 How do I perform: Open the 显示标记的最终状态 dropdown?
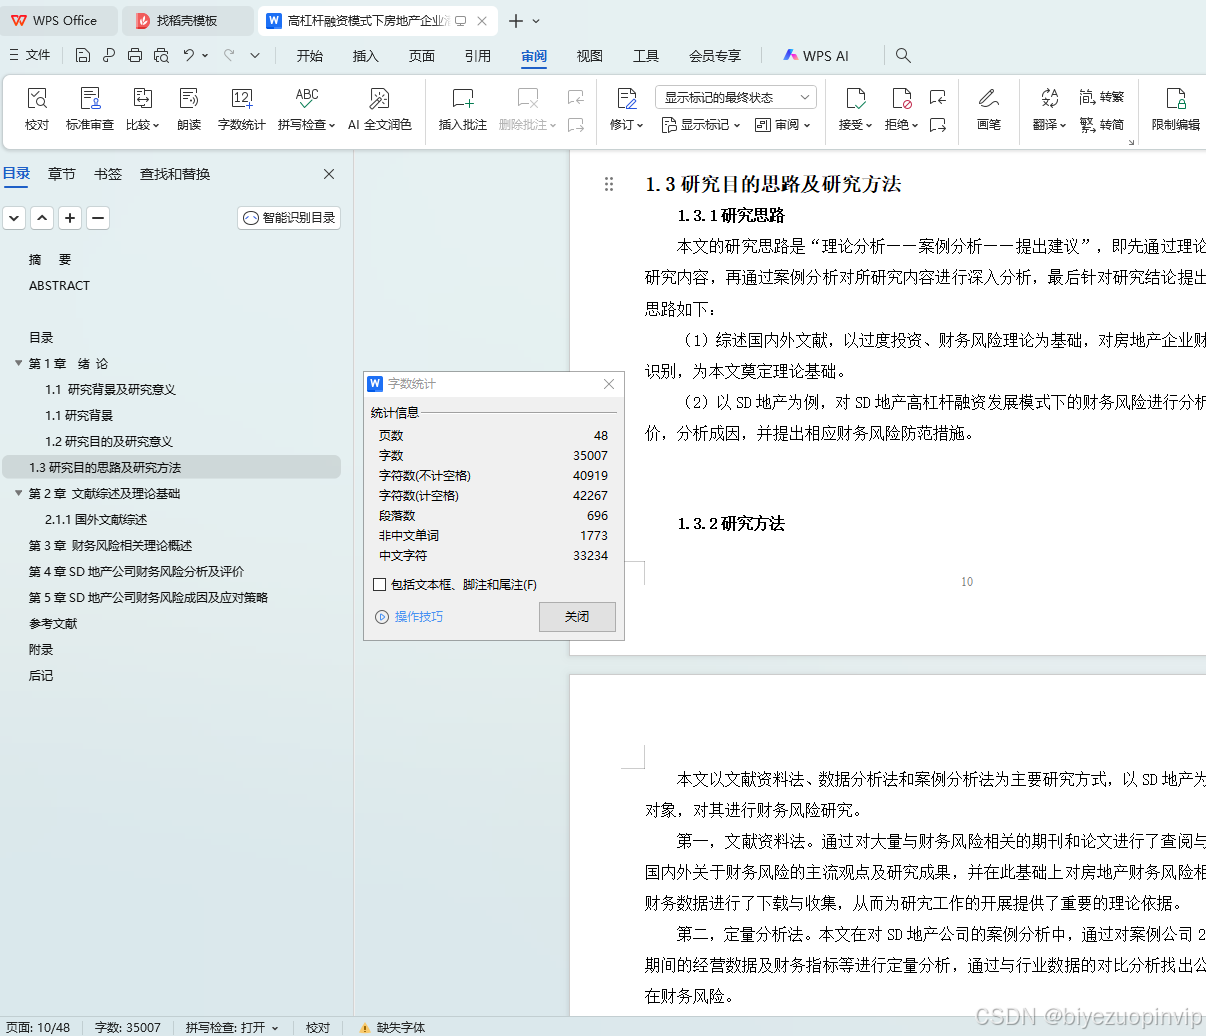click(x=736, y=97)
